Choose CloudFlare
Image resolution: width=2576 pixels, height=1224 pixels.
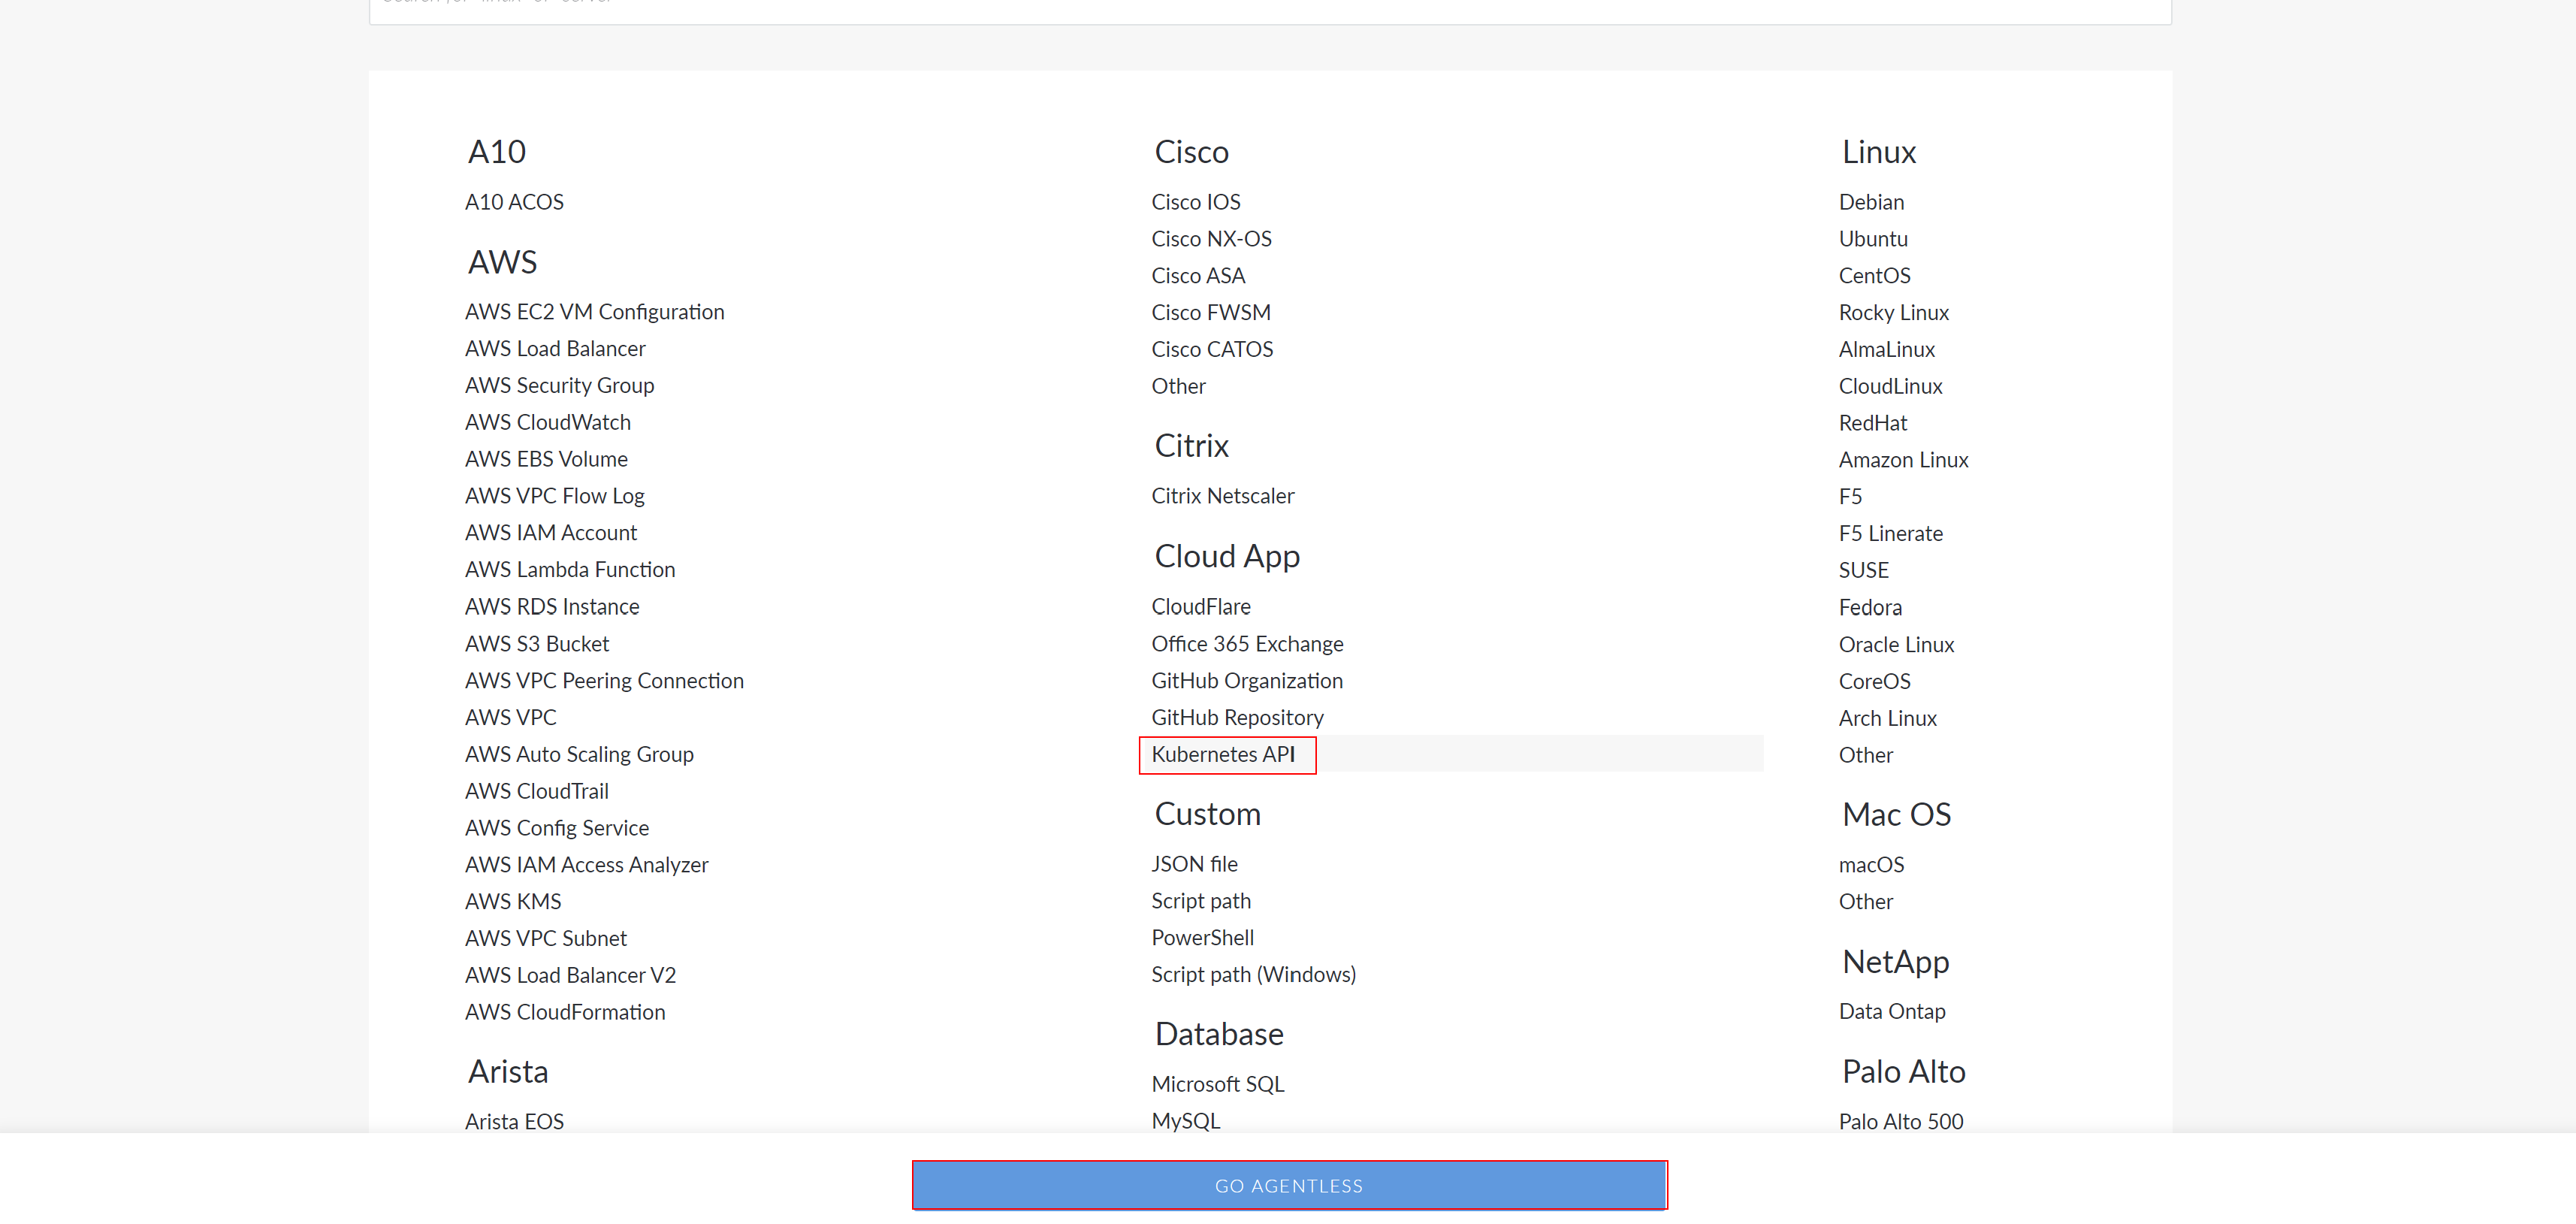tap(1200, 607)
